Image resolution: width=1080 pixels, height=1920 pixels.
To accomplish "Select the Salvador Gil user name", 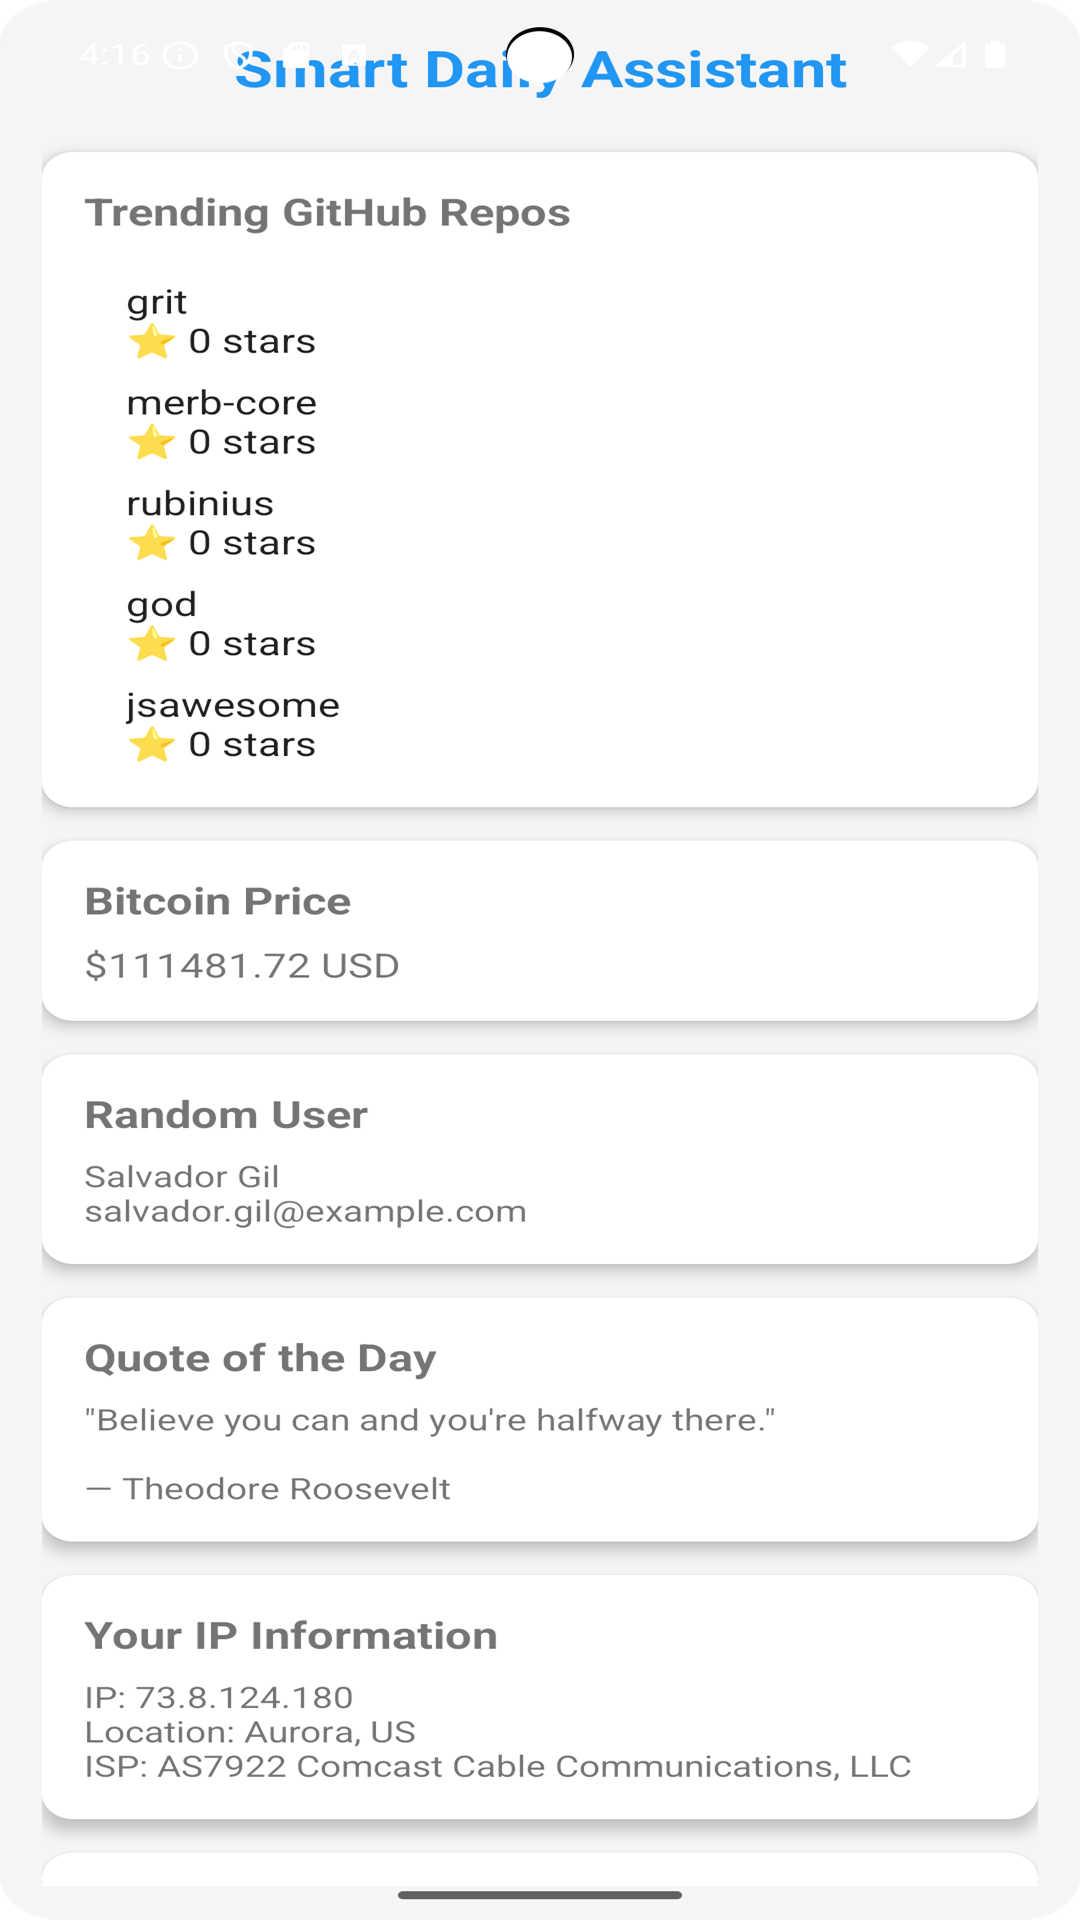I will tap(182, 1177).
